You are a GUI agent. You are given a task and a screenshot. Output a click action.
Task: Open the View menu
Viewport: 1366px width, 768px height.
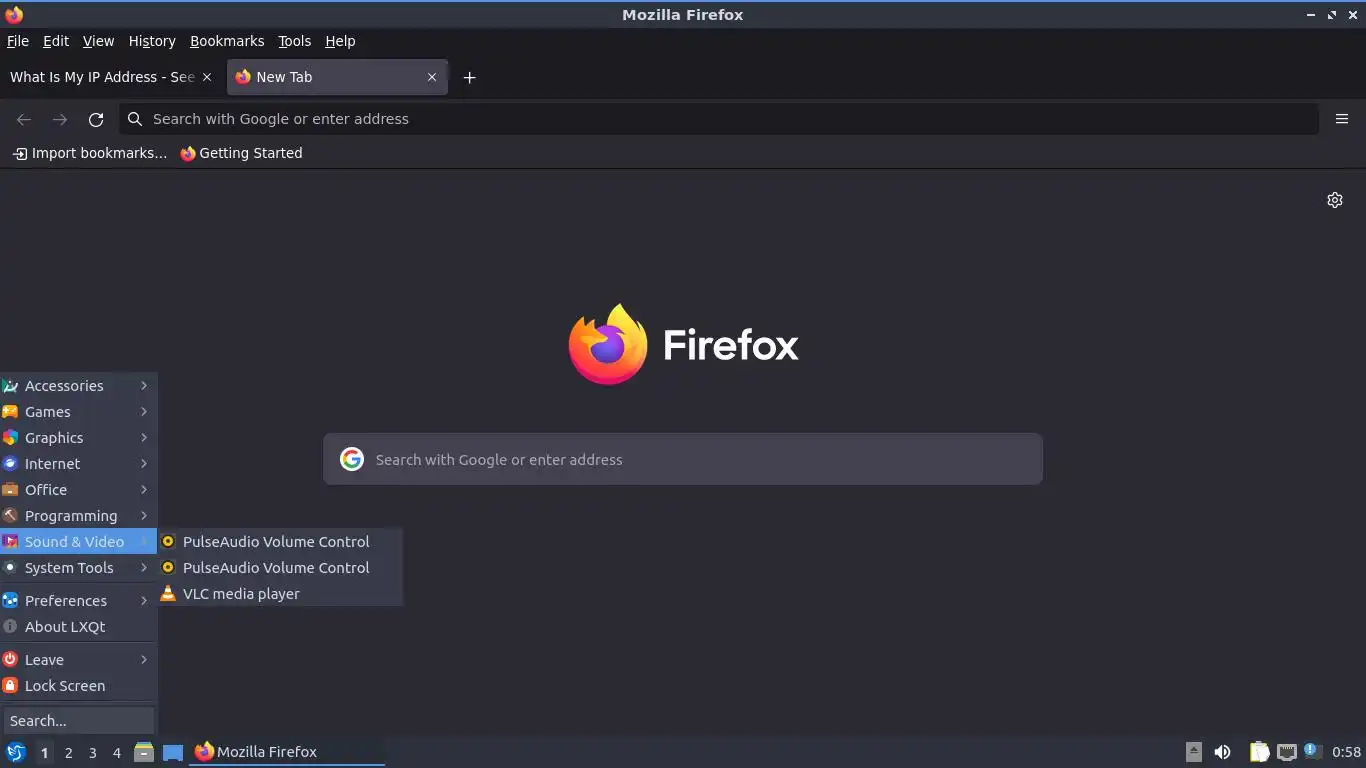coord(98,41)
